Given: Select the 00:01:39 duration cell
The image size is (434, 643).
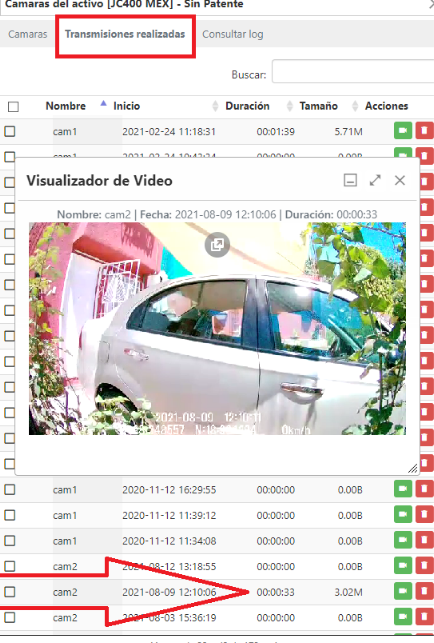Looking at the screenshot, I should [x=276, y=132].
